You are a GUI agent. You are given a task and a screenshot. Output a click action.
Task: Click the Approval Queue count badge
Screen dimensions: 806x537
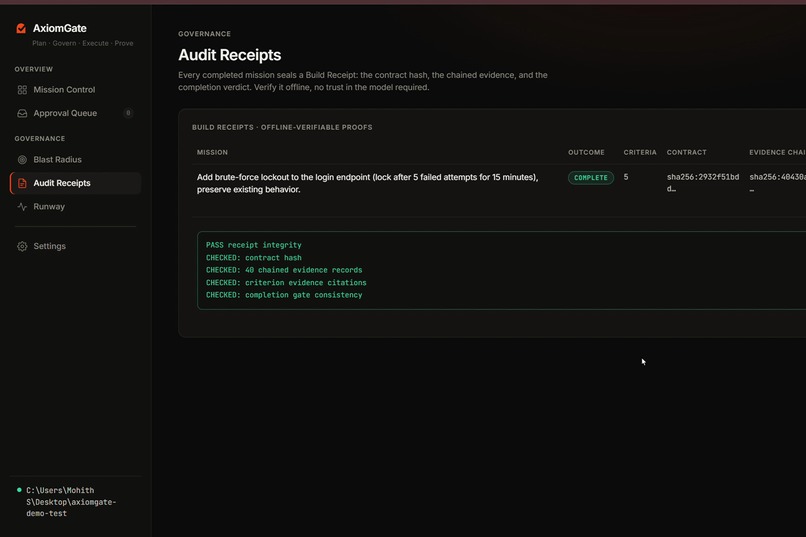tap(128, 113)
